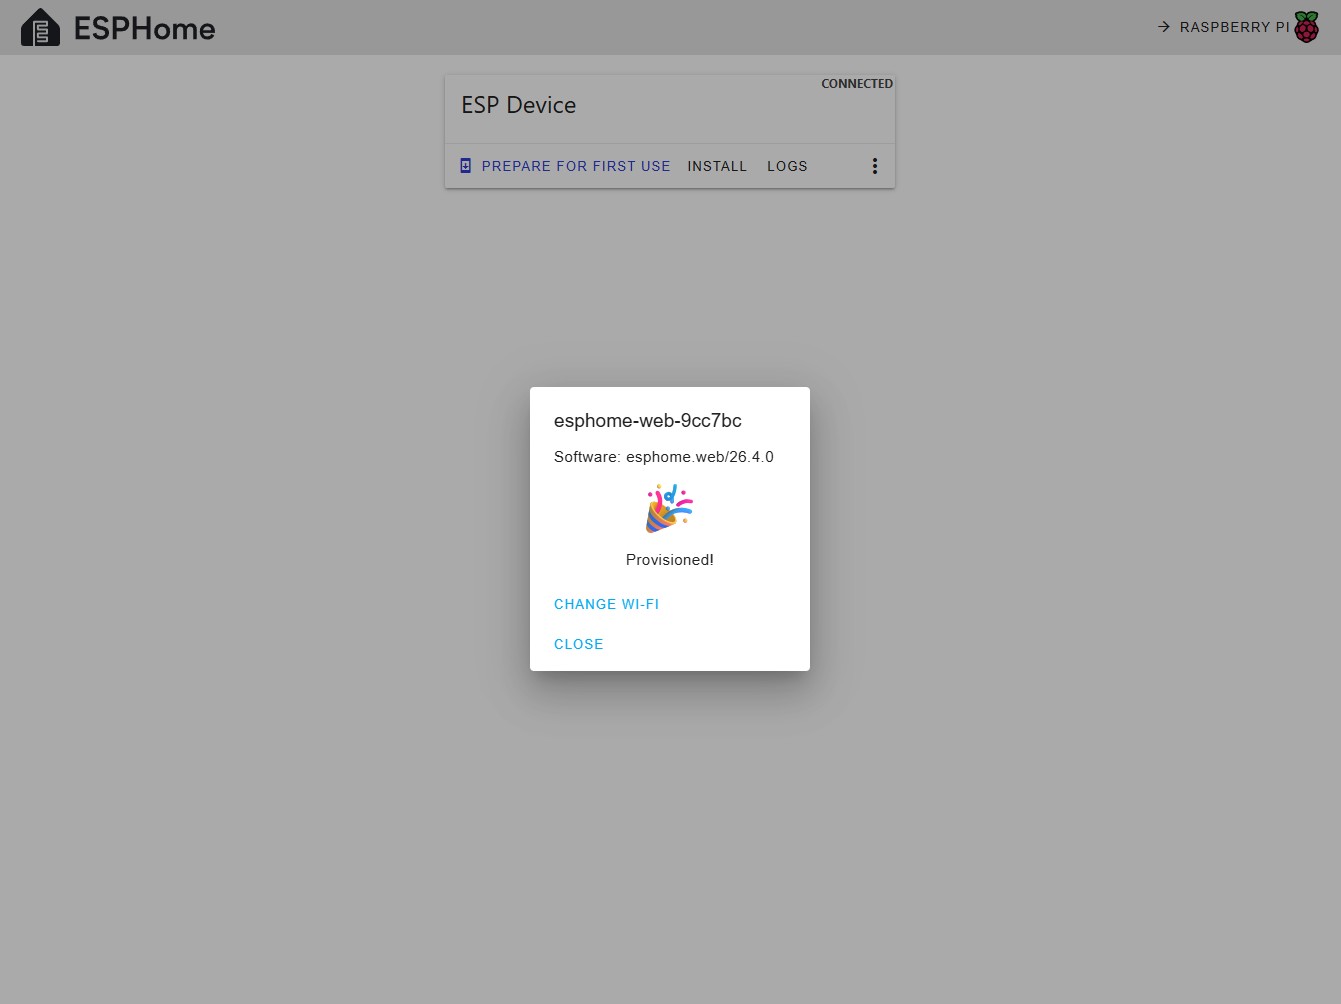
Task: Click the Provisioned! message text
Action: pyautogui.click(x=670, y=560)
